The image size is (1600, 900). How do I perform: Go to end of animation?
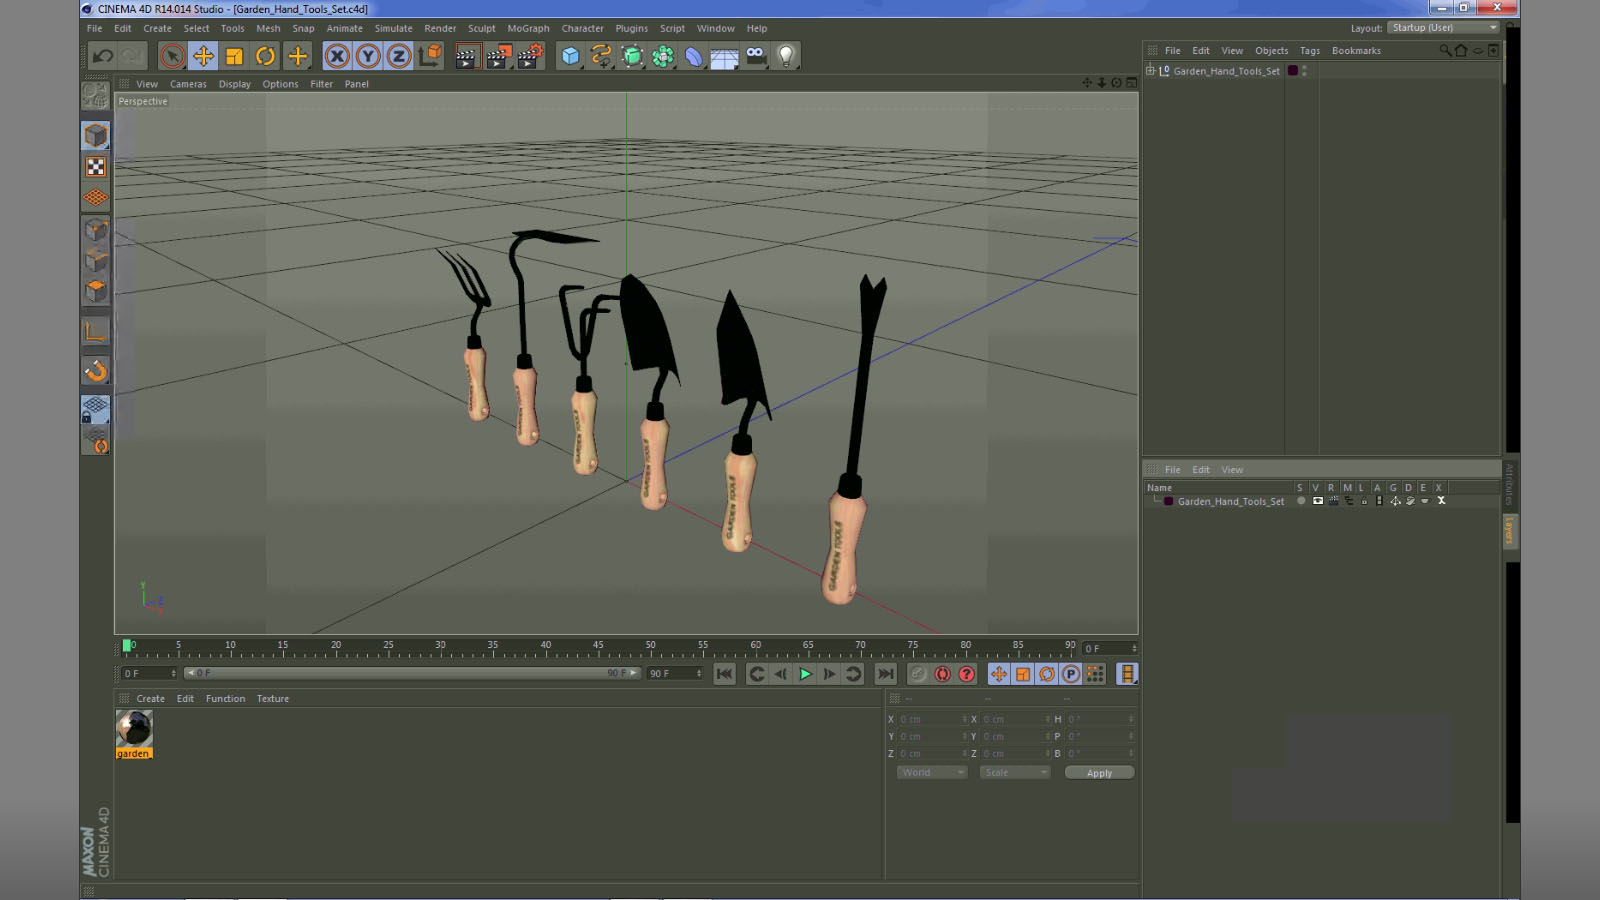click(x=886, y=674)
